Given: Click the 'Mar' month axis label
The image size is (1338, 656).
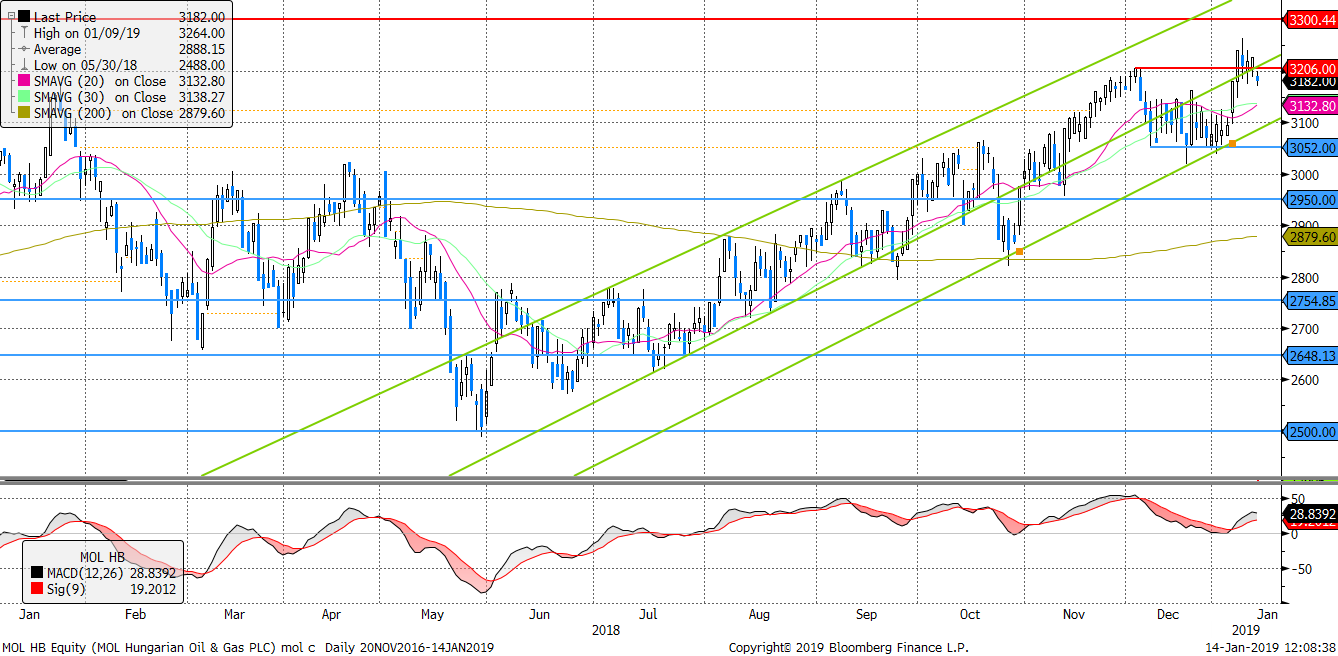Looking at the screenshot, I should pyautogui.click(x=235, y=614).
